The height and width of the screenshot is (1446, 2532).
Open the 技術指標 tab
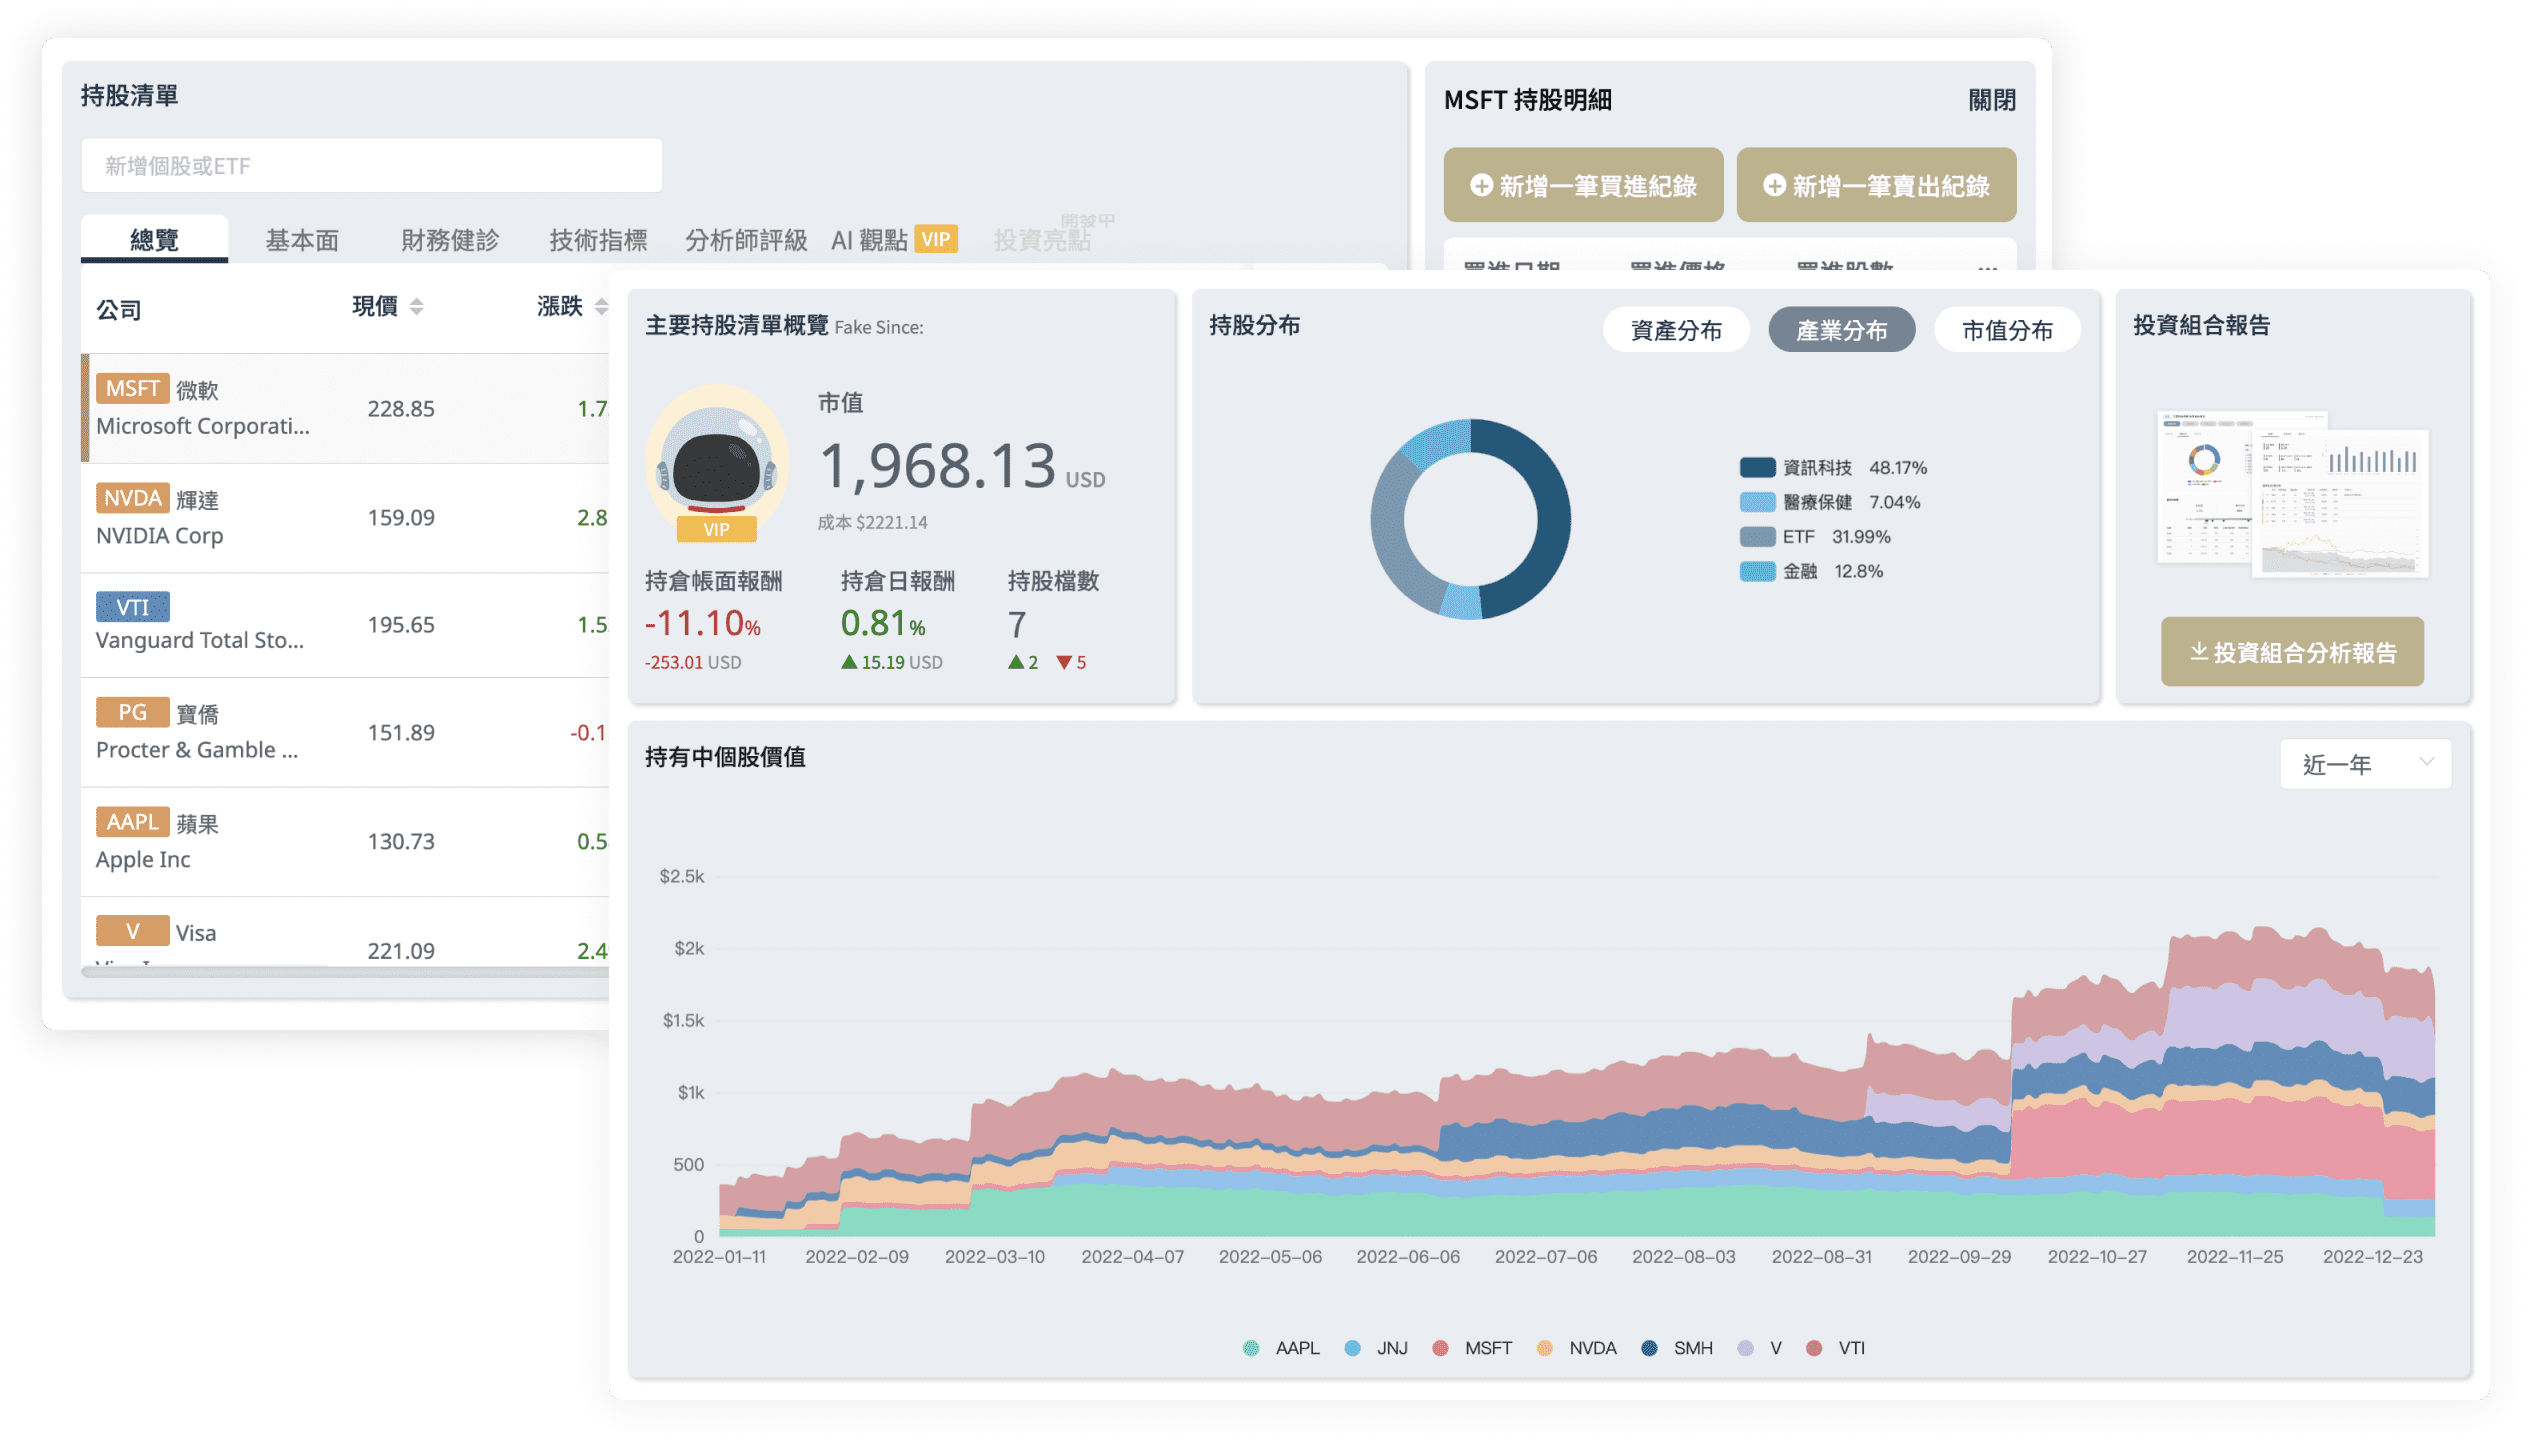(598, 240)
